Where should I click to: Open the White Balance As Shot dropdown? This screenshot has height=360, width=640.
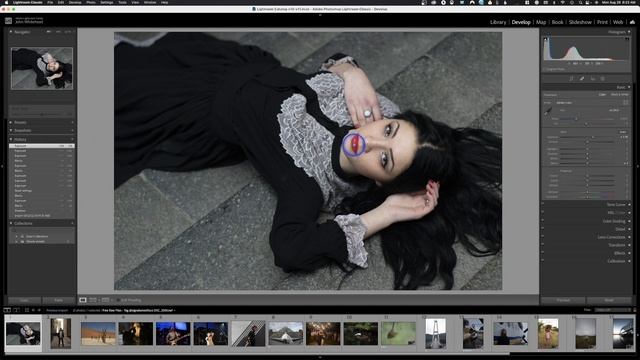614,110
